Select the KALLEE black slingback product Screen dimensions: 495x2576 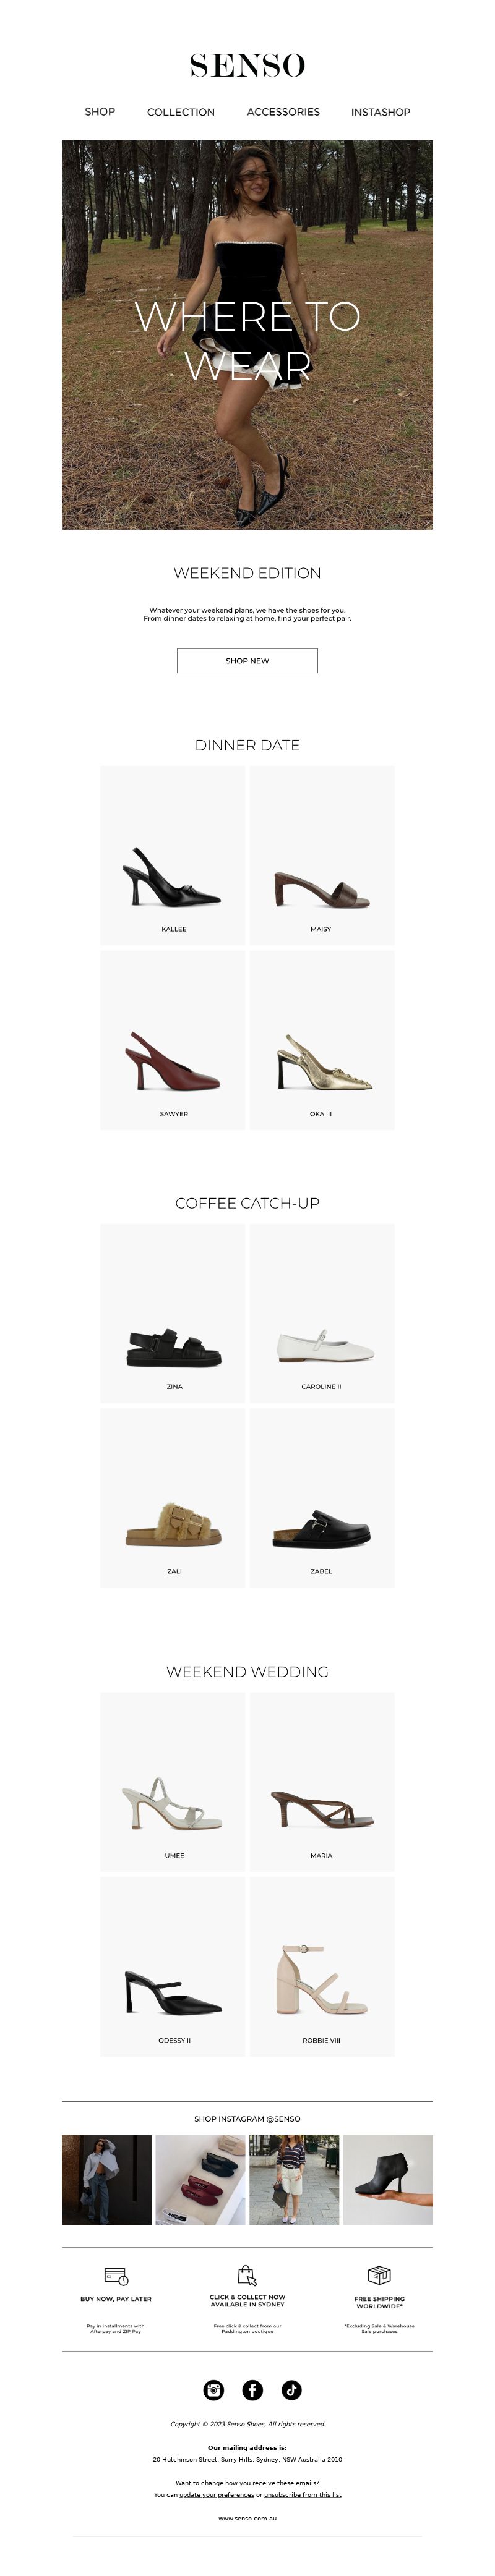(x=173, y=856)
